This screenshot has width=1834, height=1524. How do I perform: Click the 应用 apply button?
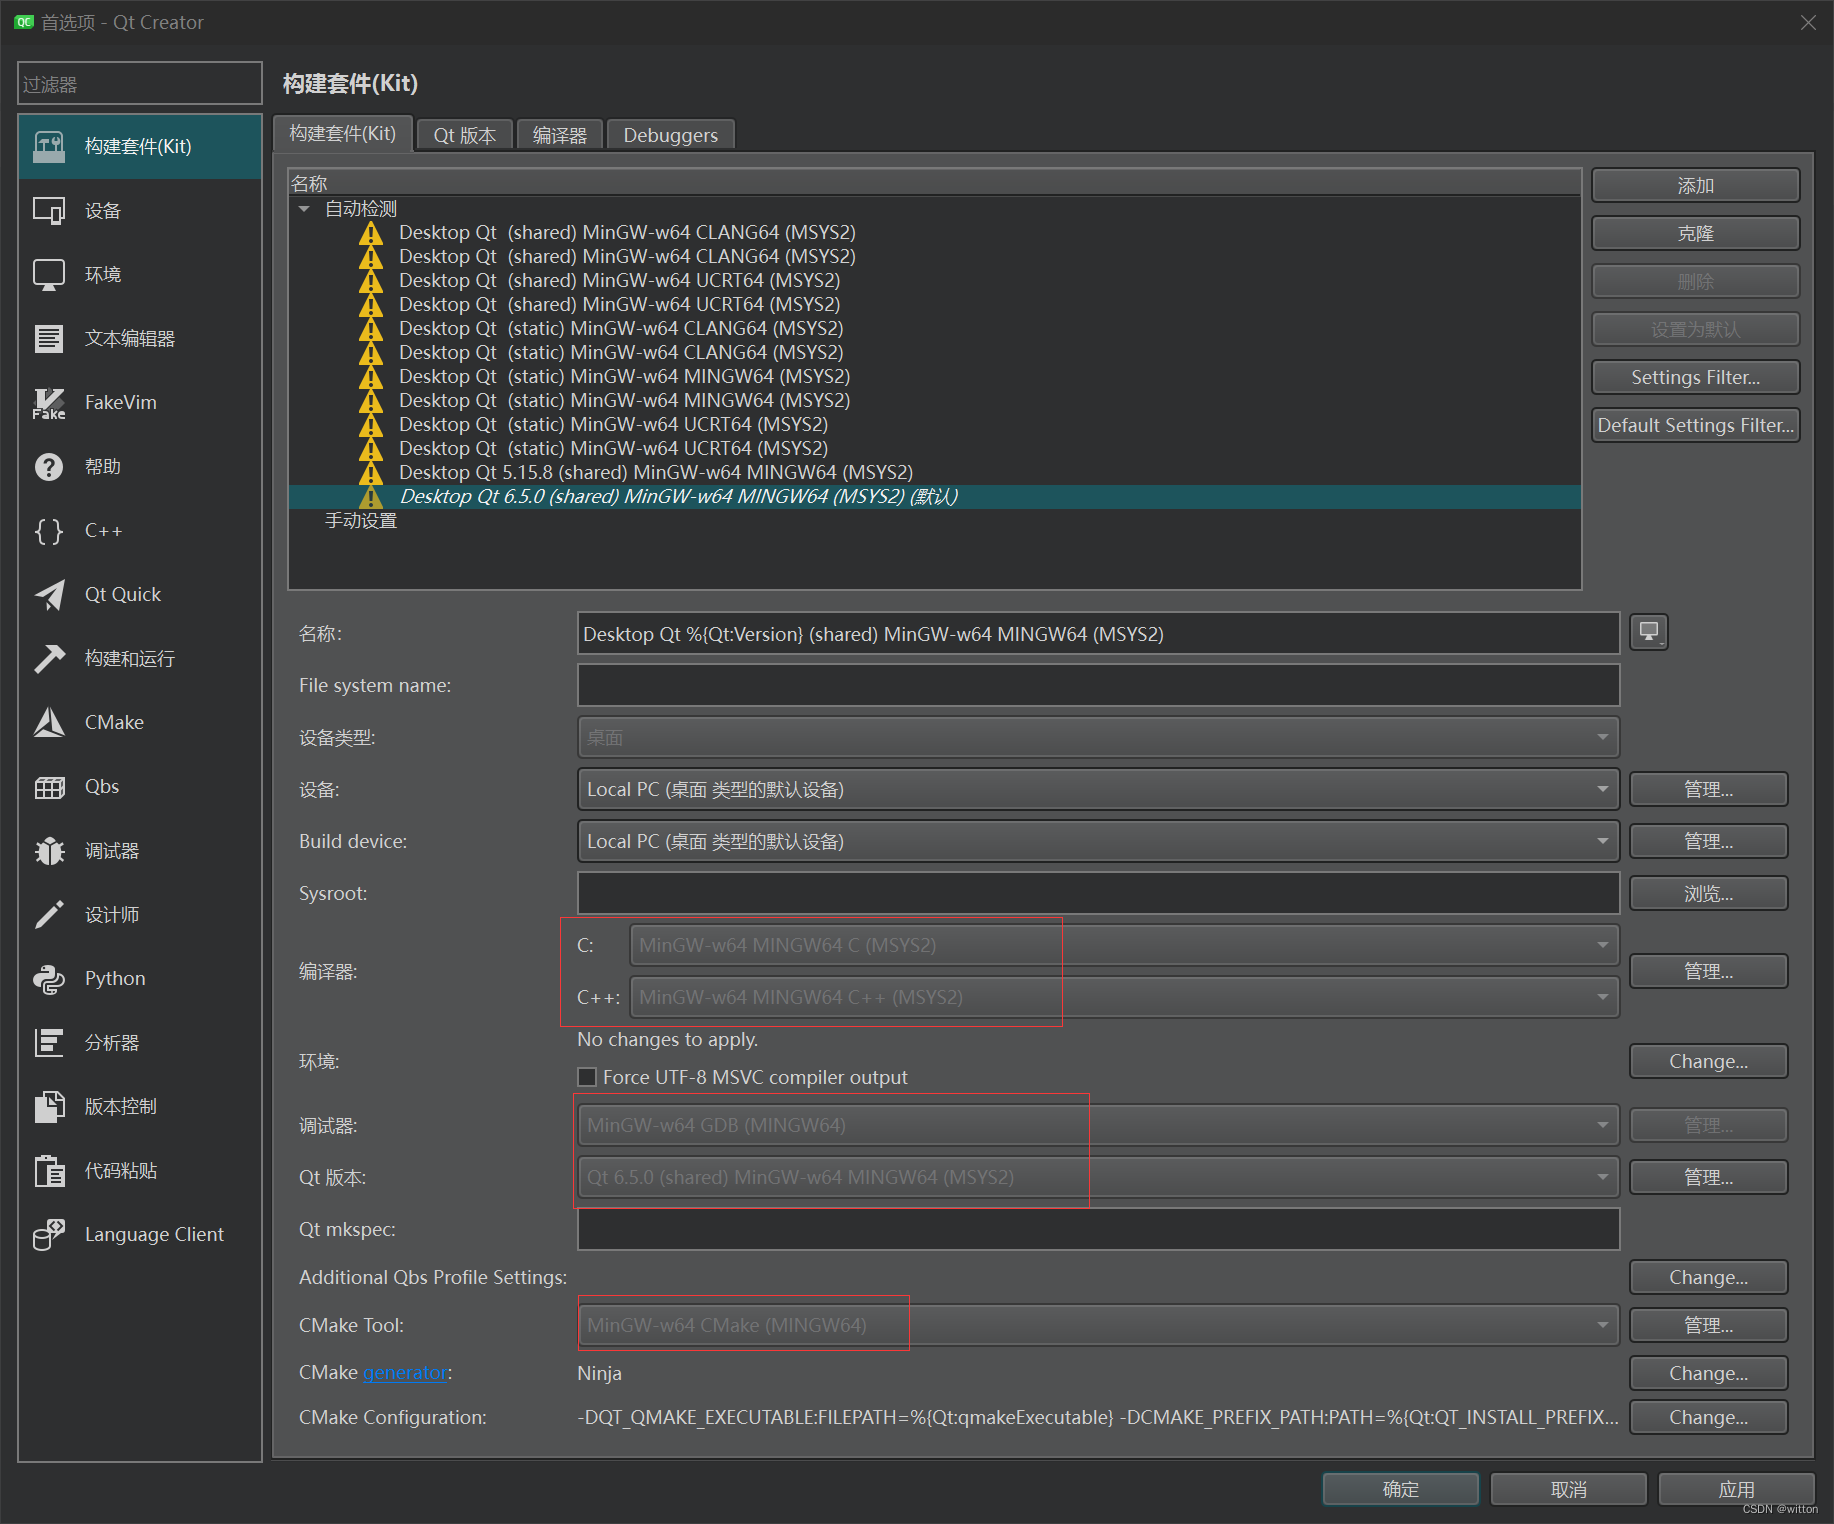1737,1489
